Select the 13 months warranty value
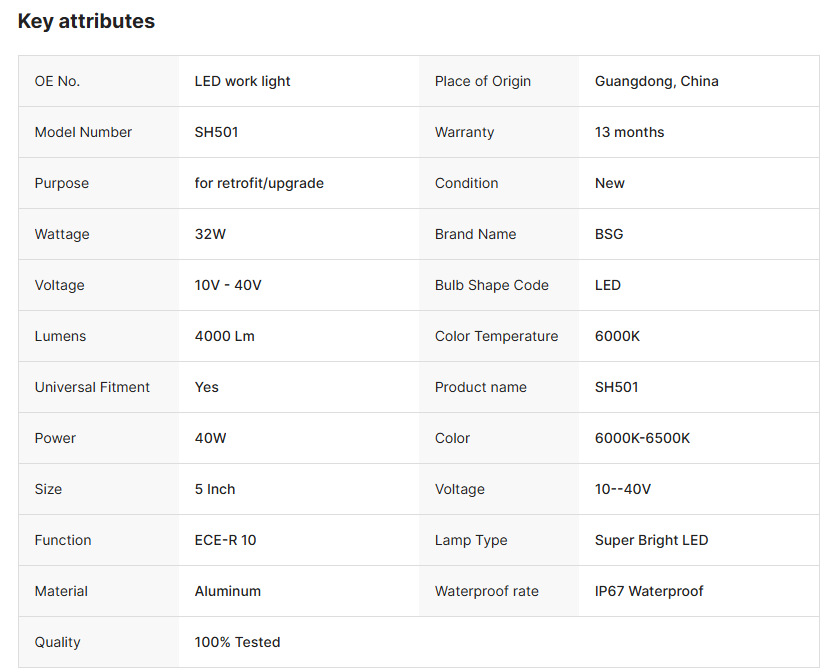832x672 pixels. click(629, 132)
